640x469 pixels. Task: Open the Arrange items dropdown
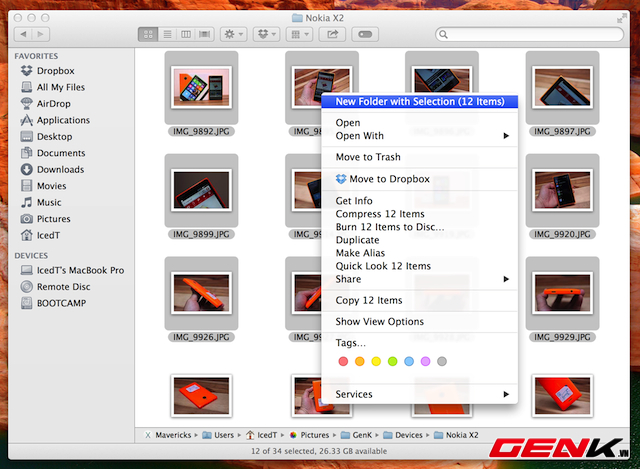299,34
